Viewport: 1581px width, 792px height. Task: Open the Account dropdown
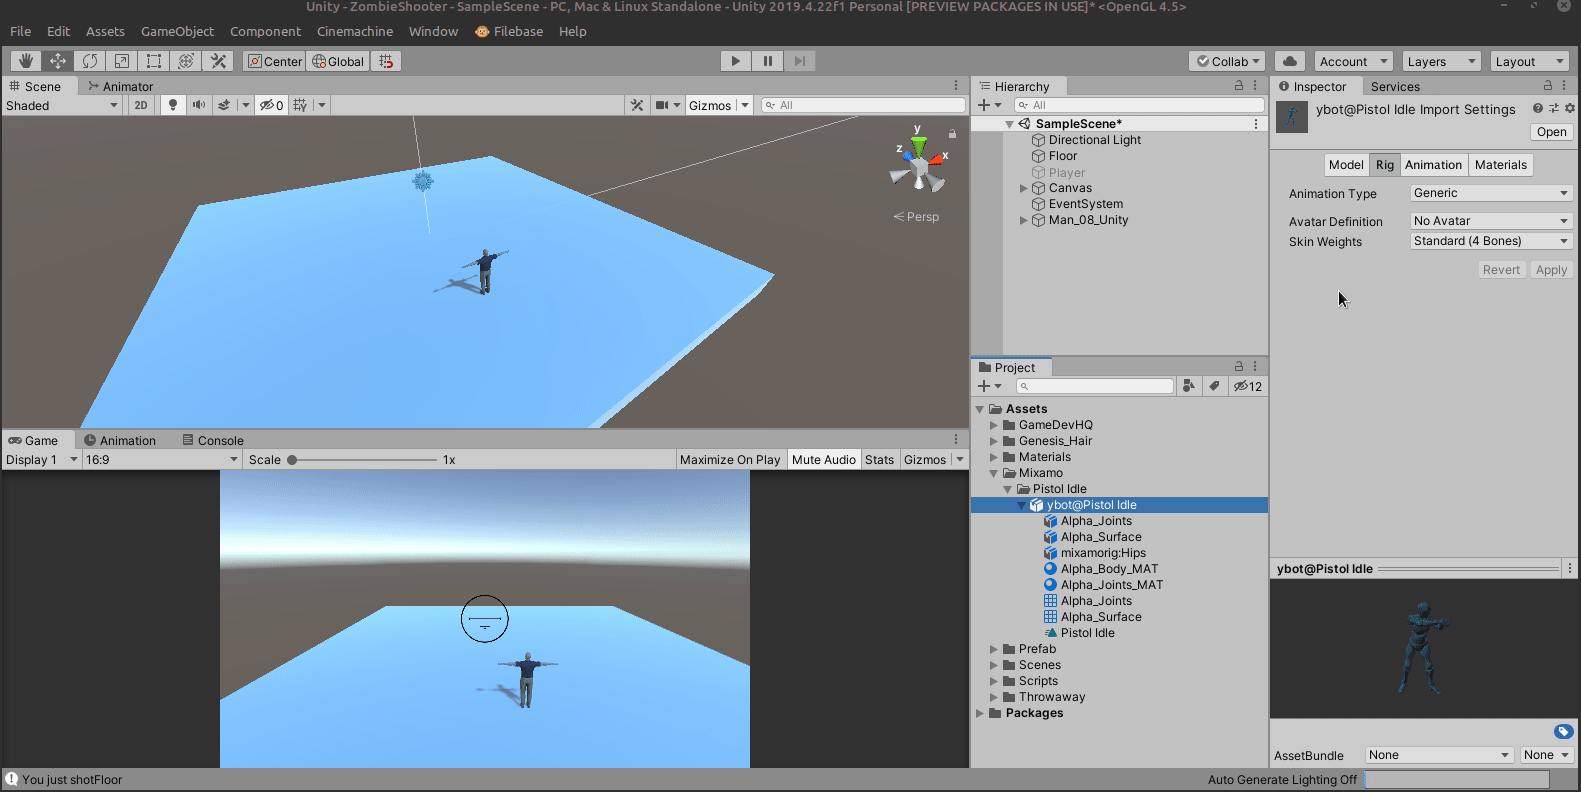(1352, 61)
